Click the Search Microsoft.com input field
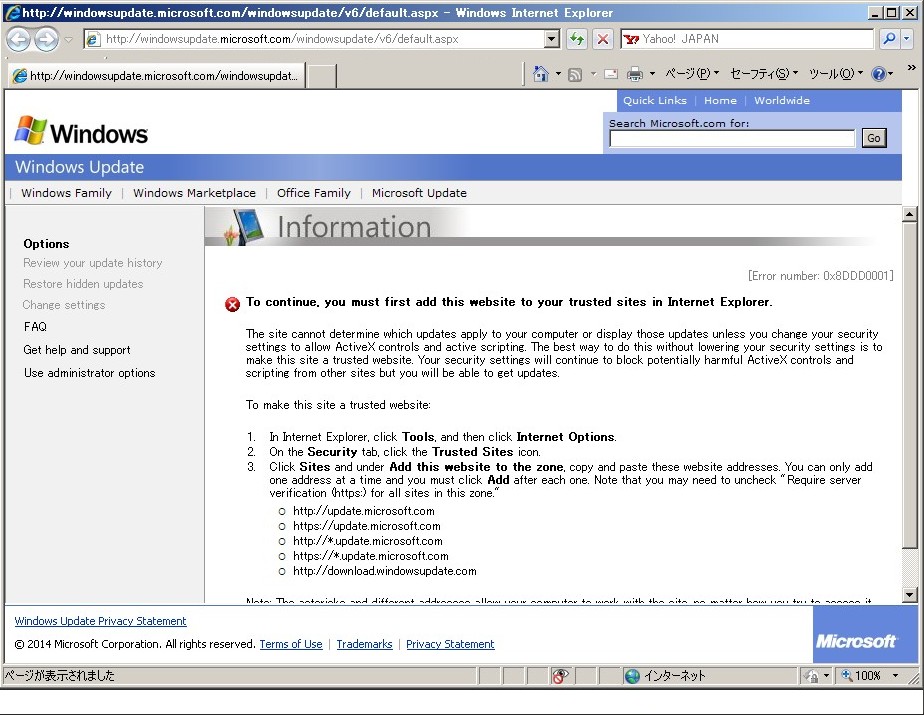Image resolution: width=924 pixels, height=715 pixels. tap(732, 139)
